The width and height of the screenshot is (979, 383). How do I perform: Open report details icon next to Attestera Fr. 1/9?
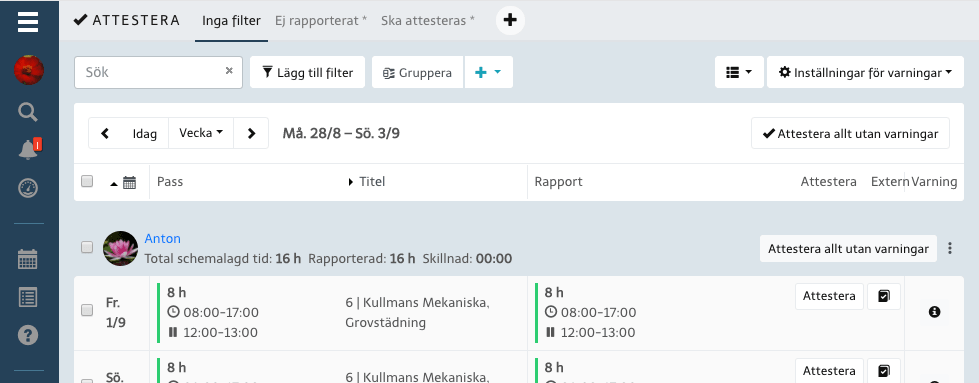click(883, 296)
